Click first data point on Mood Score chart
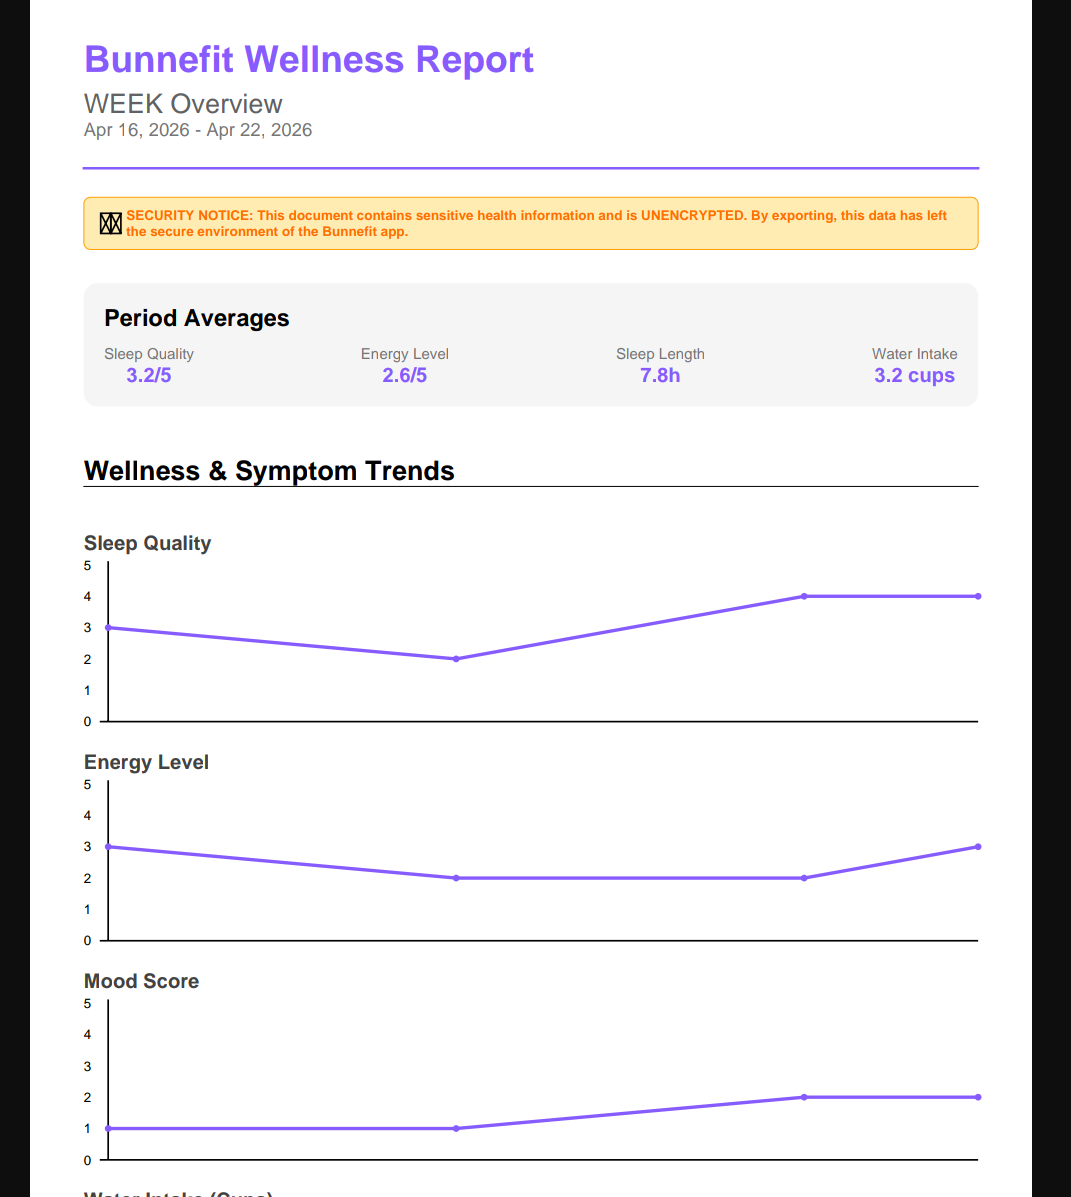Viewport: 1071px width, 1197px height. tap(108, 1128)
